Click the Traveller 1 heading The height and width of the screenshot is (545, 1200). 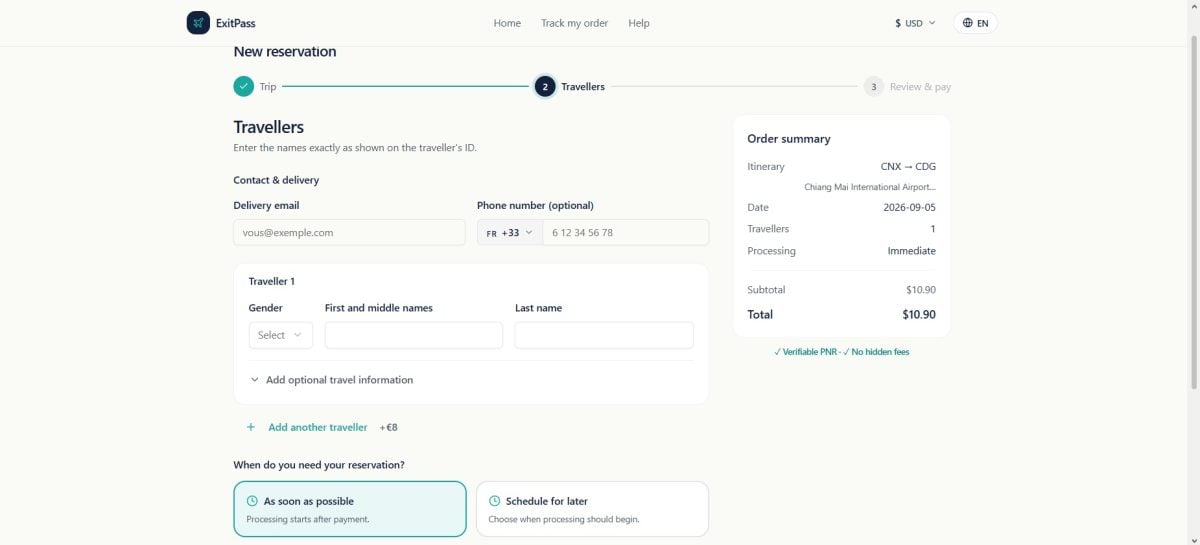pyautogui.click(x=272, y=282)
